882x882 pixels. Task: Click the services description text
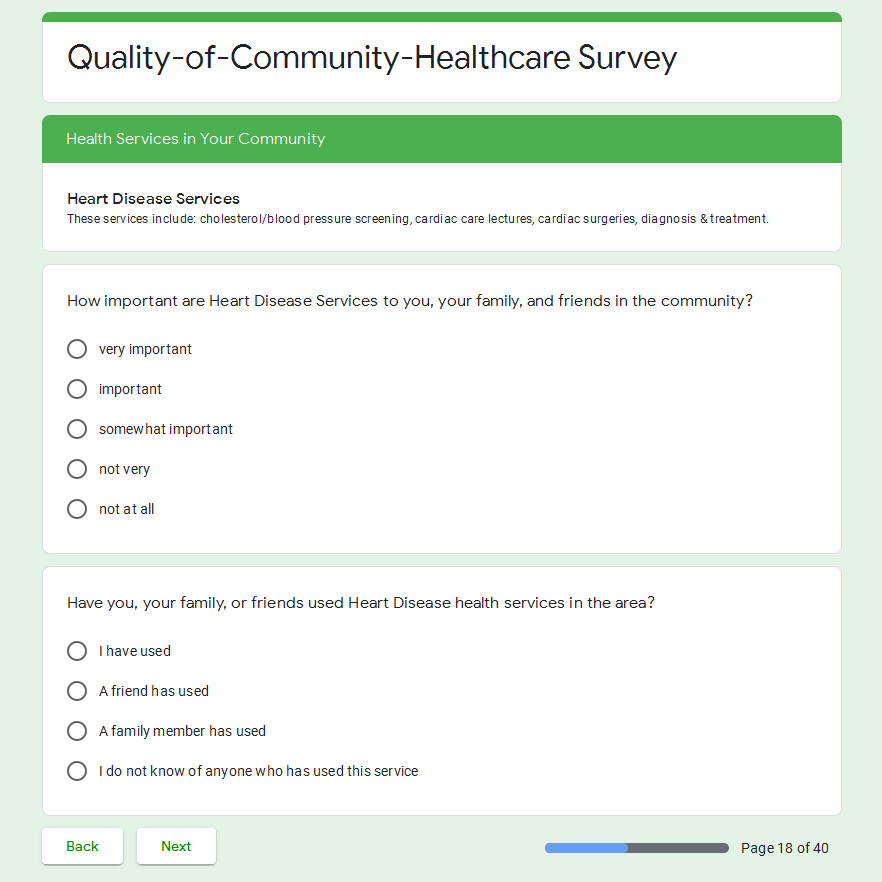tap(417, 219)
